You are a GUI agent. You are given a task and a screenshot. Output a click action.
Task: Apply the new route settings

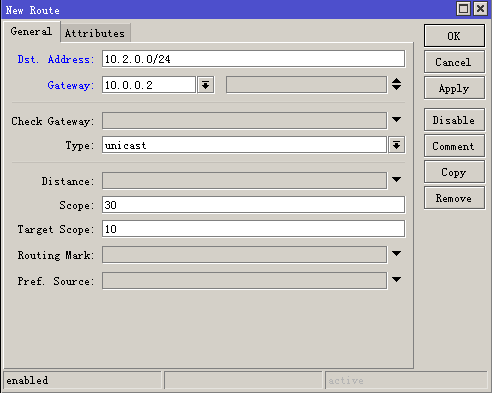point(454,88)
